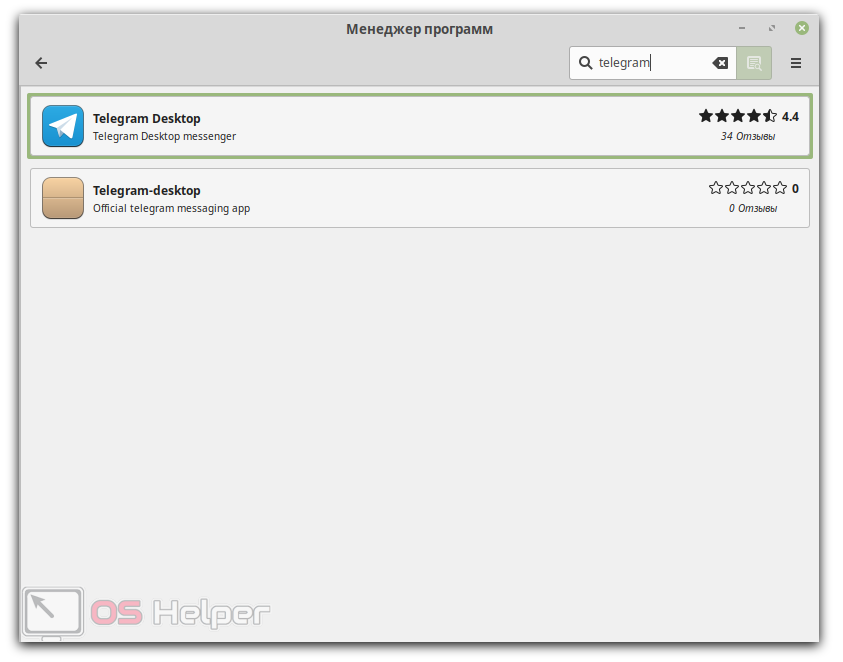Click the 'Telegram Desktop messenger' description
Viewport: 843px width, 662px height.
pyautogui.click(x=164, y=136)
